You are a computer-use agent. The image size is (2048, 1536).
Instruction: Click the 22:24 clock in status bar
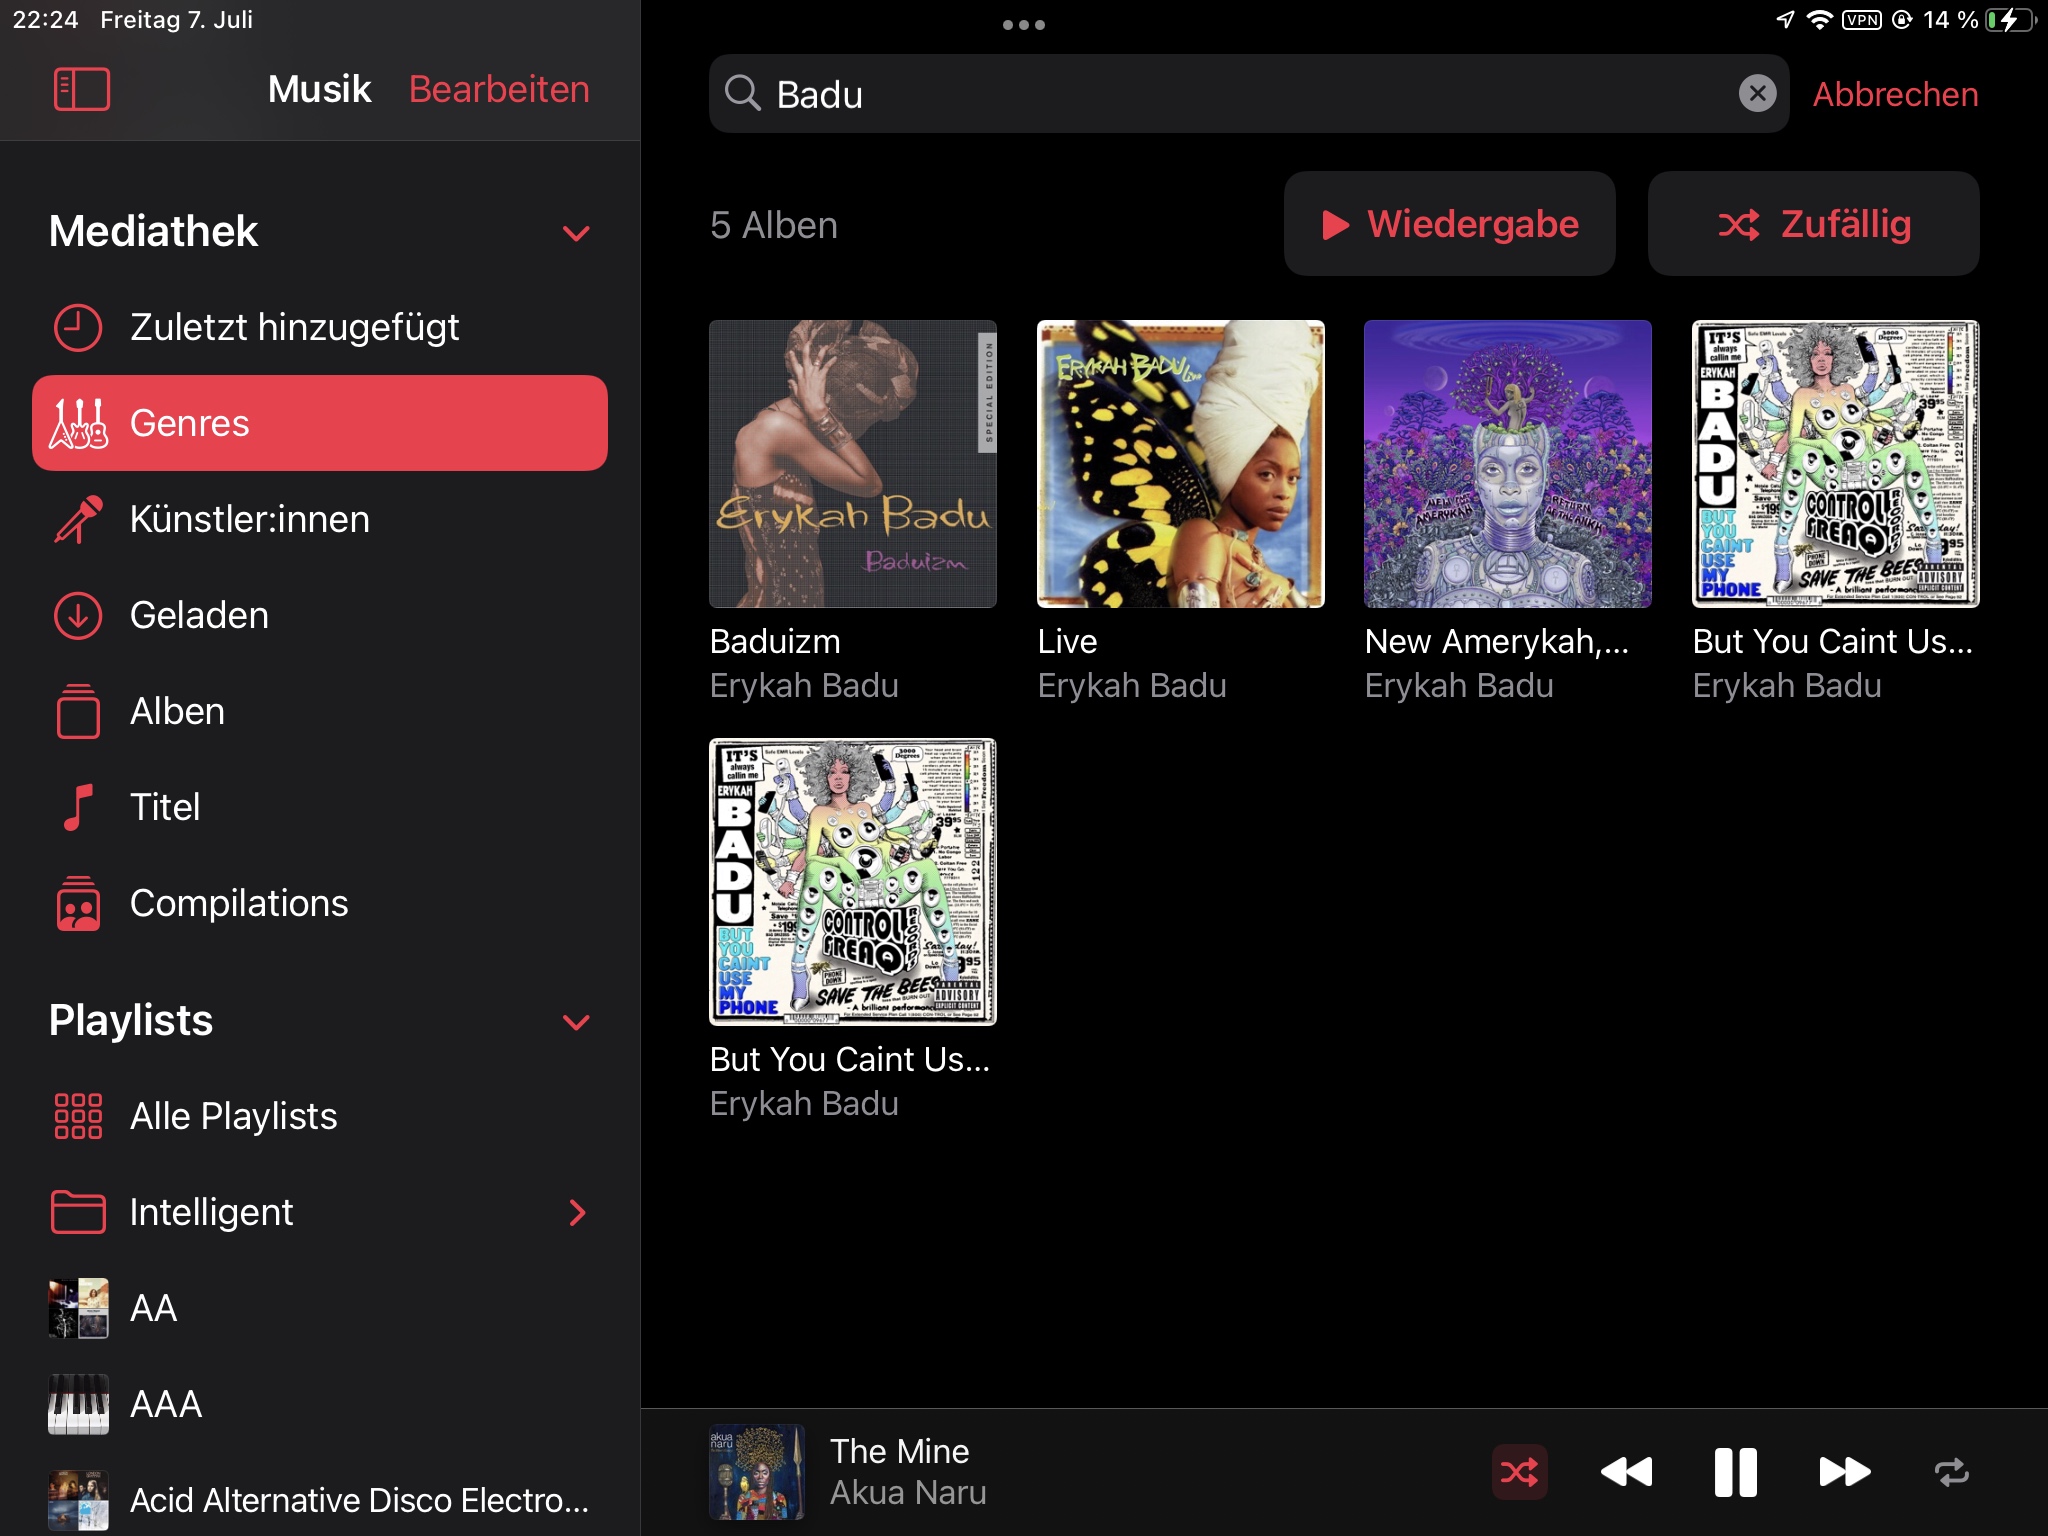point(46,20)
